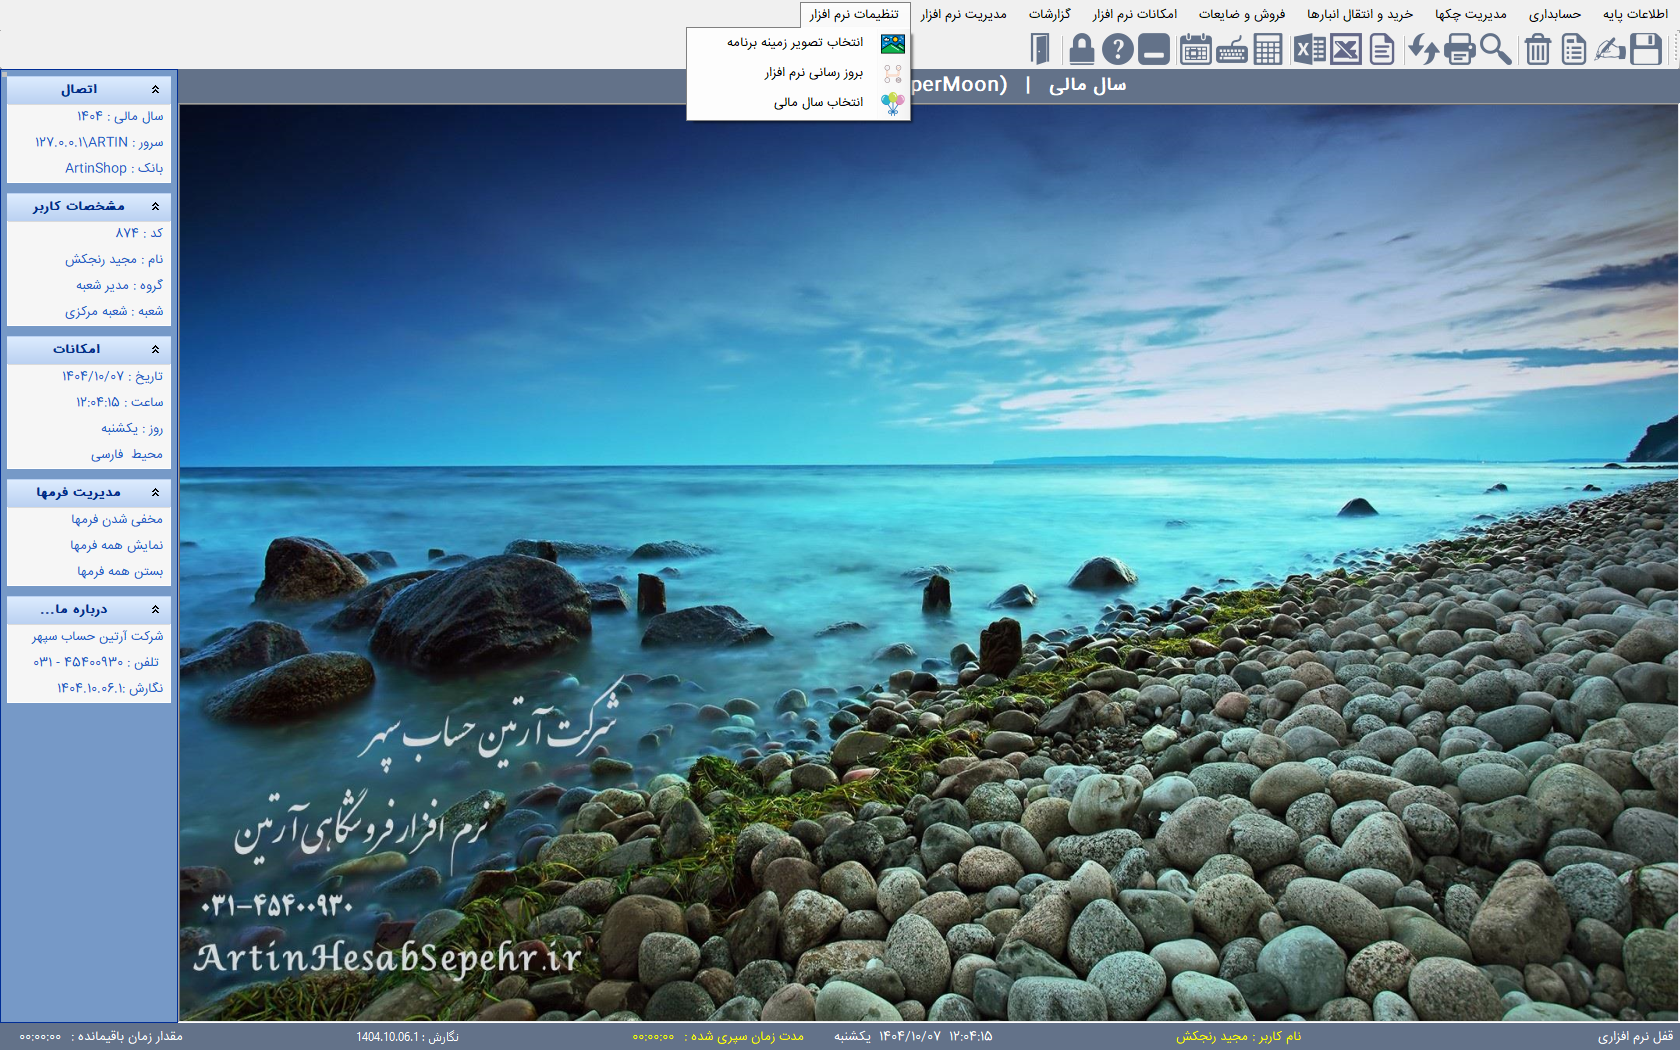This screenshot has width=1680, height=1050.
Task: Click the exit door icon
Action: tap(1040, 49)
